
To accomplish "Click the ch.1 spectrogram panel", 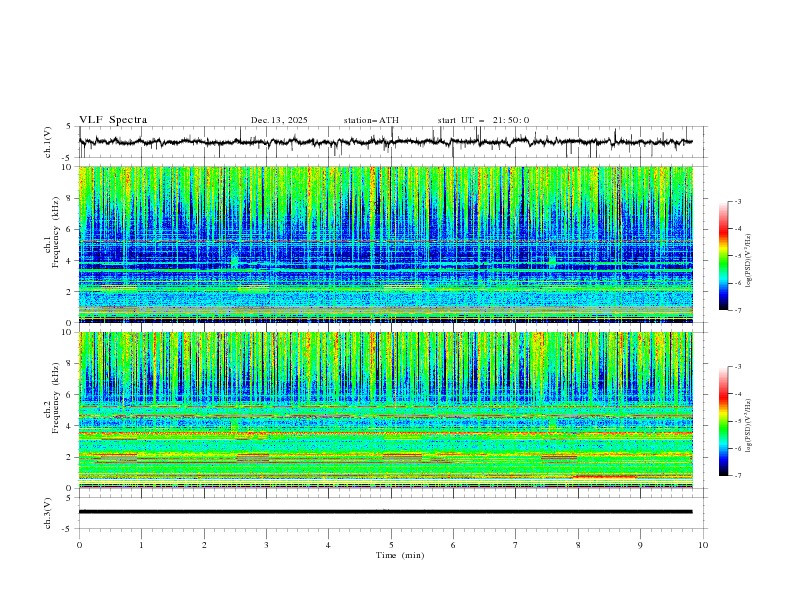I will pos(386,244).
